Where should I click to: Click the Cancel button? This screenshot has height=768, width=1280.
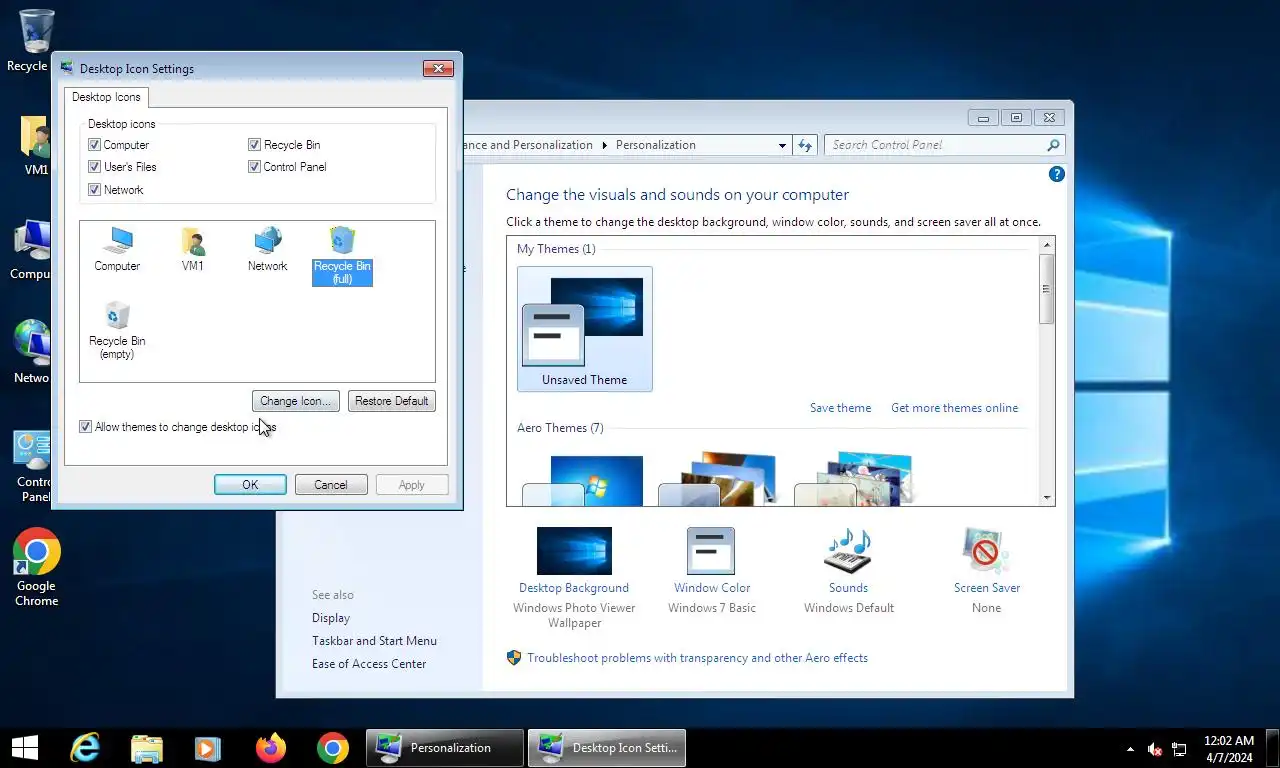(x=331, y=485)
